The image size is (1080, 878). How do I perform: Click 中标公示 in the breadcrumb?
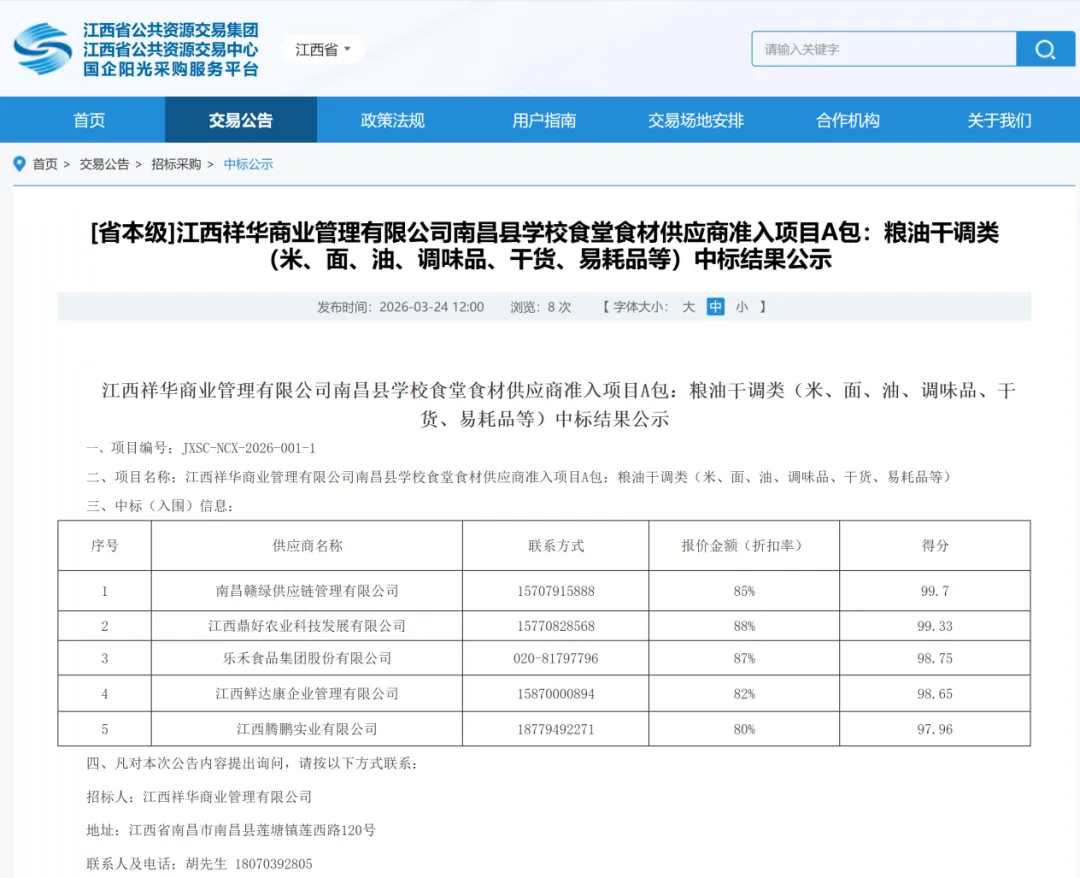249,164
